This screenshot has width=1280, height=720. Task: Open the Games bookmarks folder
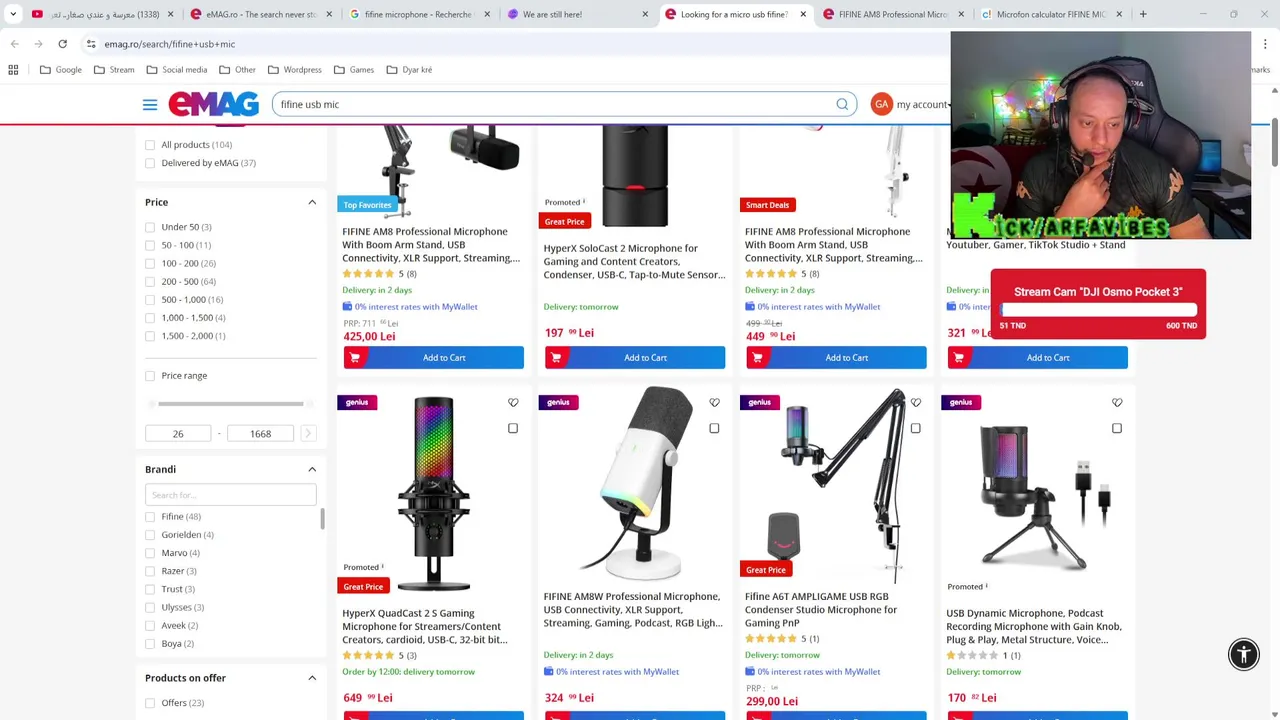pyautogui.click(x=353, y=70)
